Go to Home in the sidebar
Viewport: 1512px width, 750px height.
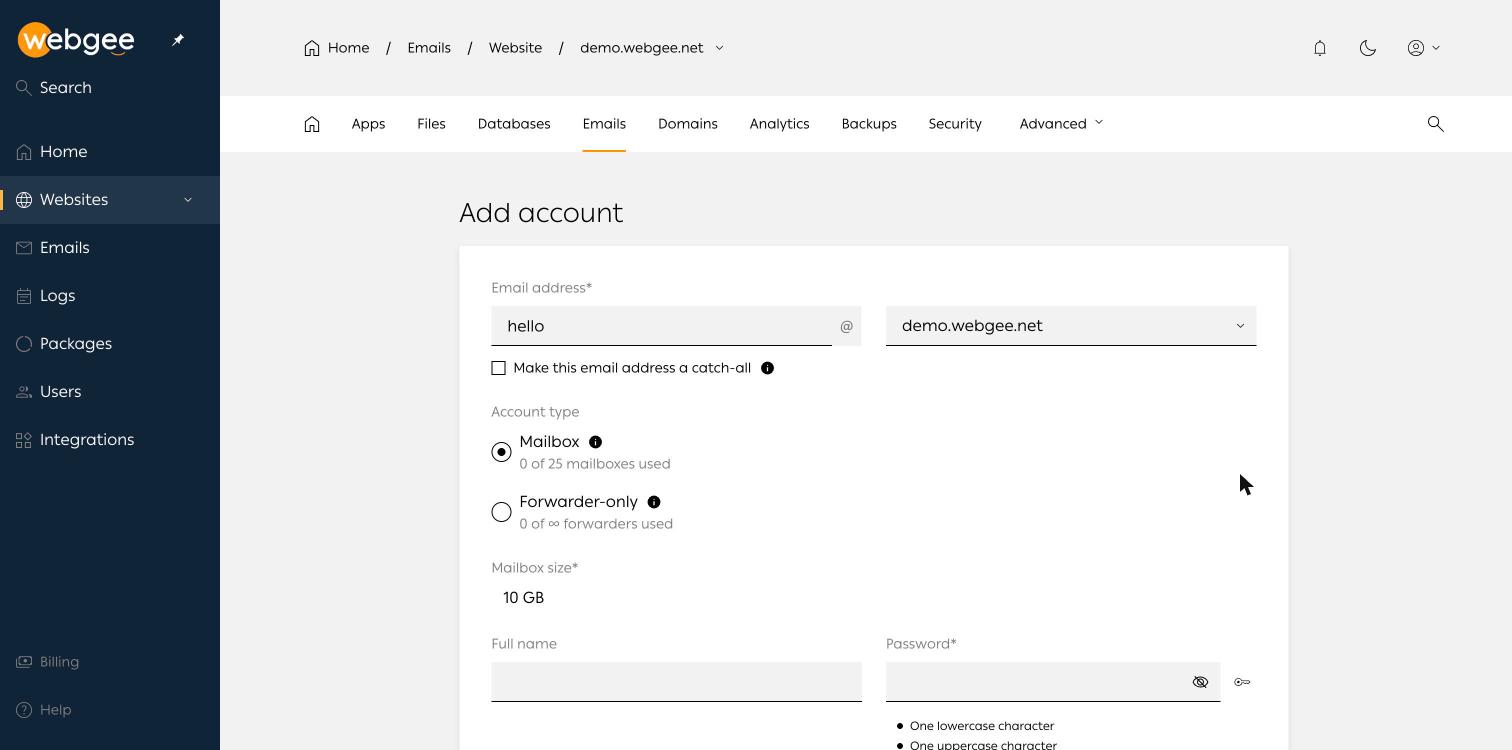110,152
